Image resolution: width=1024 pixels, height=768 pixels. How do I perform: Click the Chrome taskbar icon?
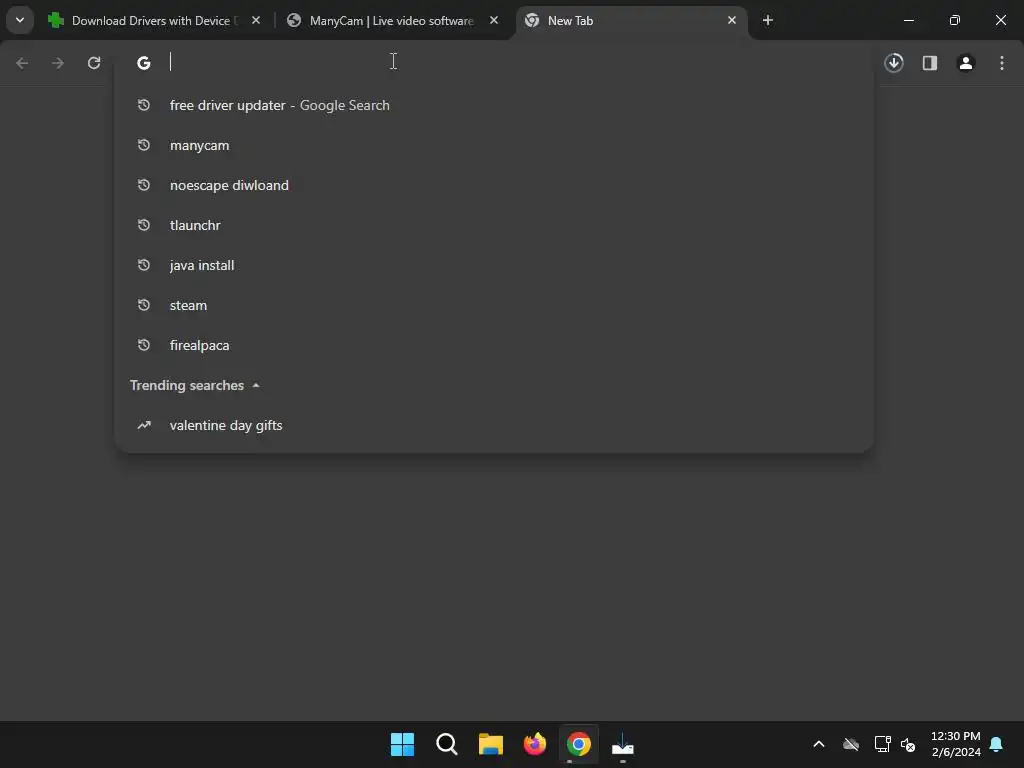579,744
